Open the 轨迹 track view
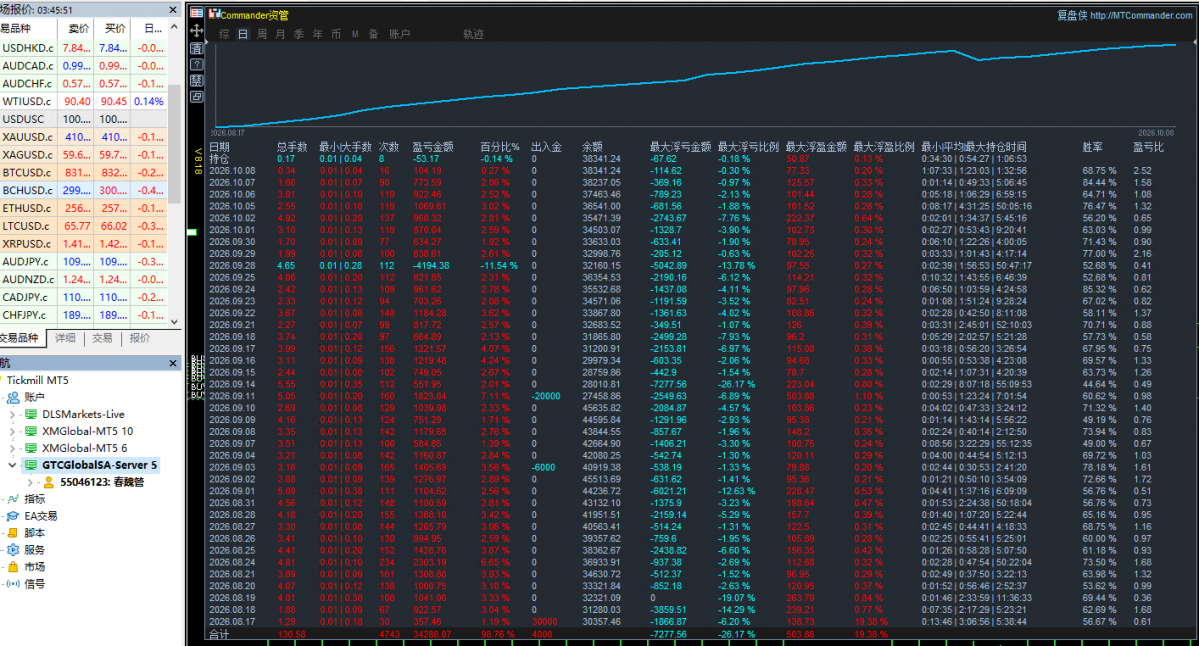Image resolution: width=1199 pixels, height=646 pixels. pos(473,34)
